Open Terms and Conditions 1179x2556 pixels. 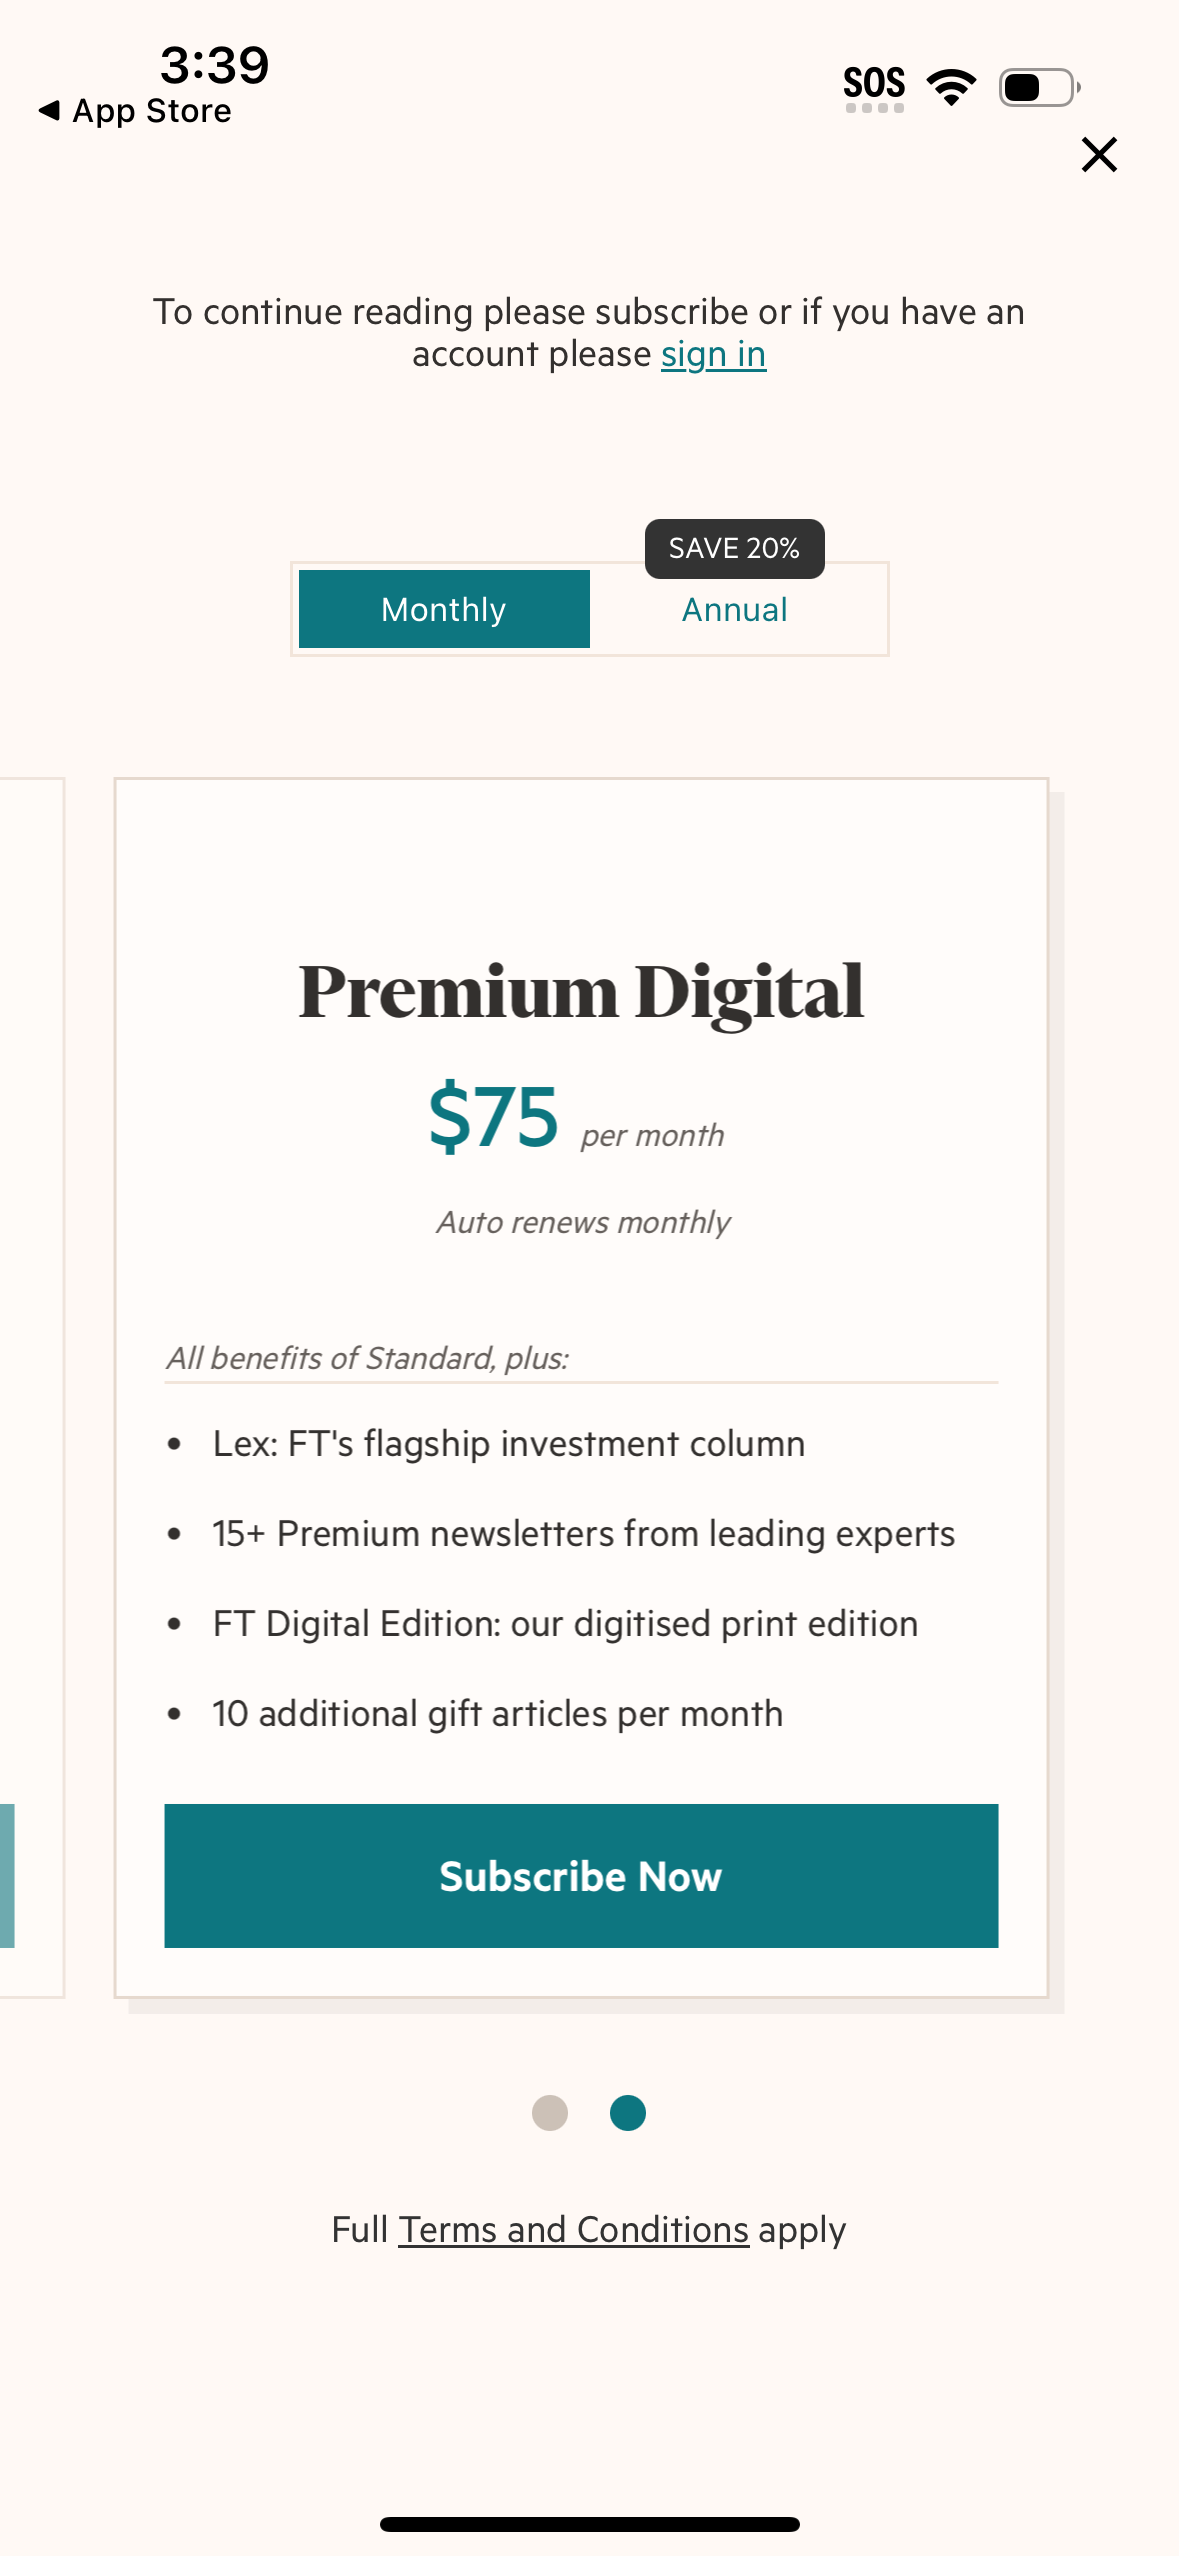coord(573,2229)
